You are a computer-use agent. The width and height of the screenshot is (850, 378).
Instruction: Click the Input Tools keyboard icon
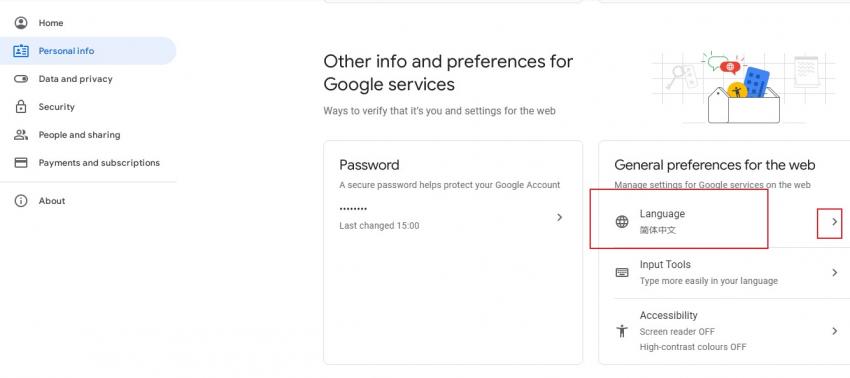pos(622,272)
